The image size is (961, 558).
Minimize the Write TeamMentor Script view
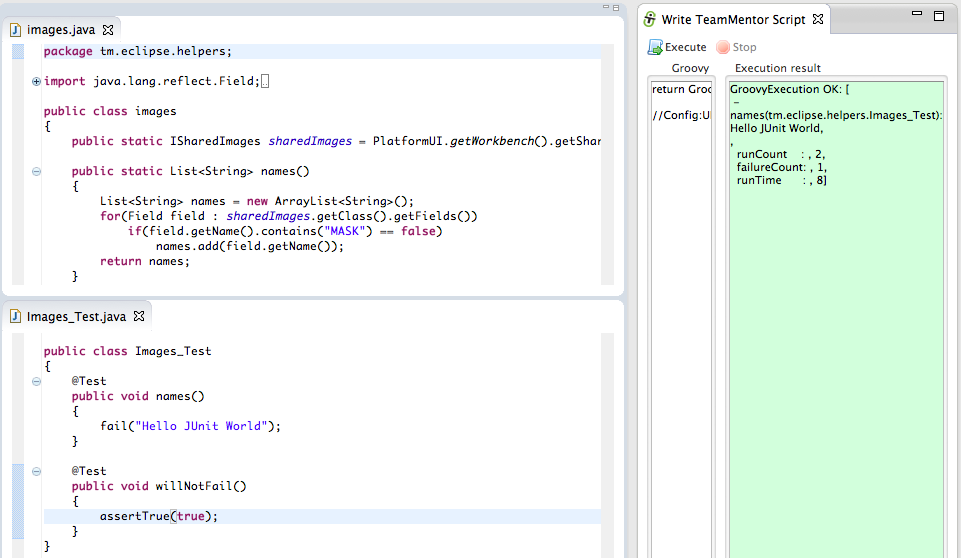tap(918, 16)
